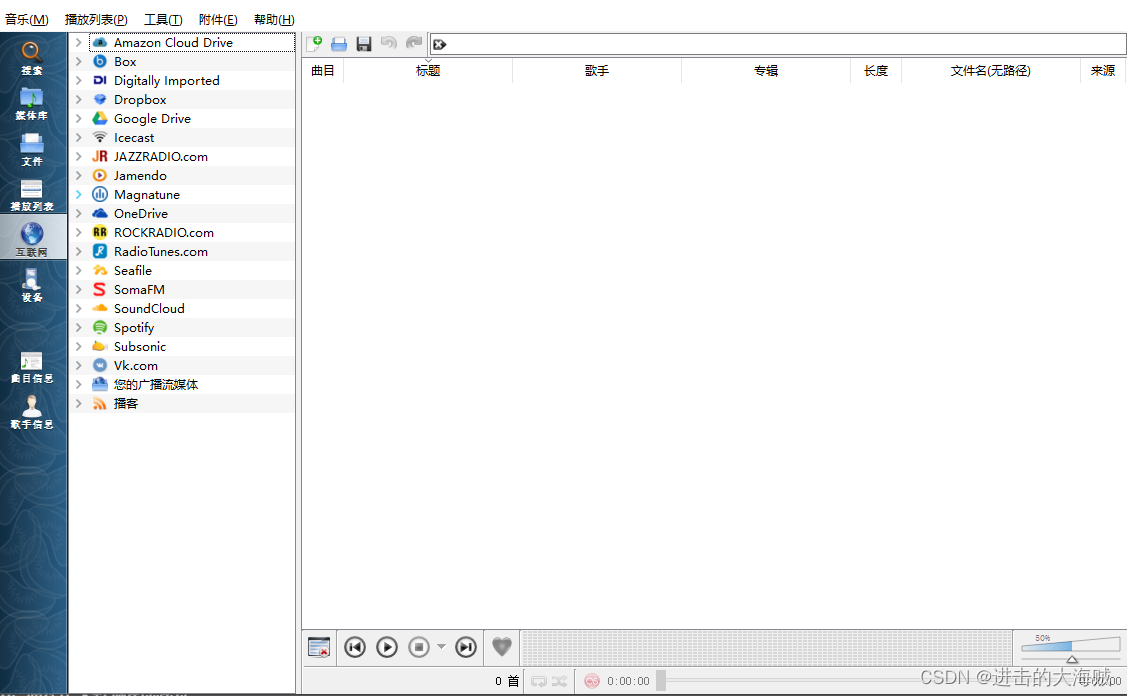Screen dimensions: 1127x696
Task: Open the 曲目信息 song info sidebar tab
Action: pos(32,367)
